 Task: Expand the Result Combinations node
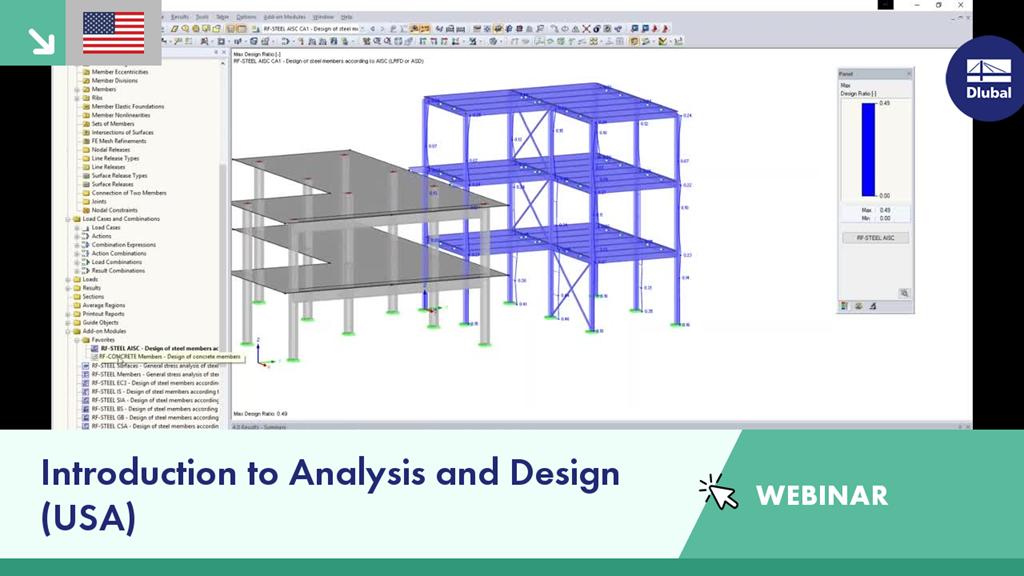point(77,271)
